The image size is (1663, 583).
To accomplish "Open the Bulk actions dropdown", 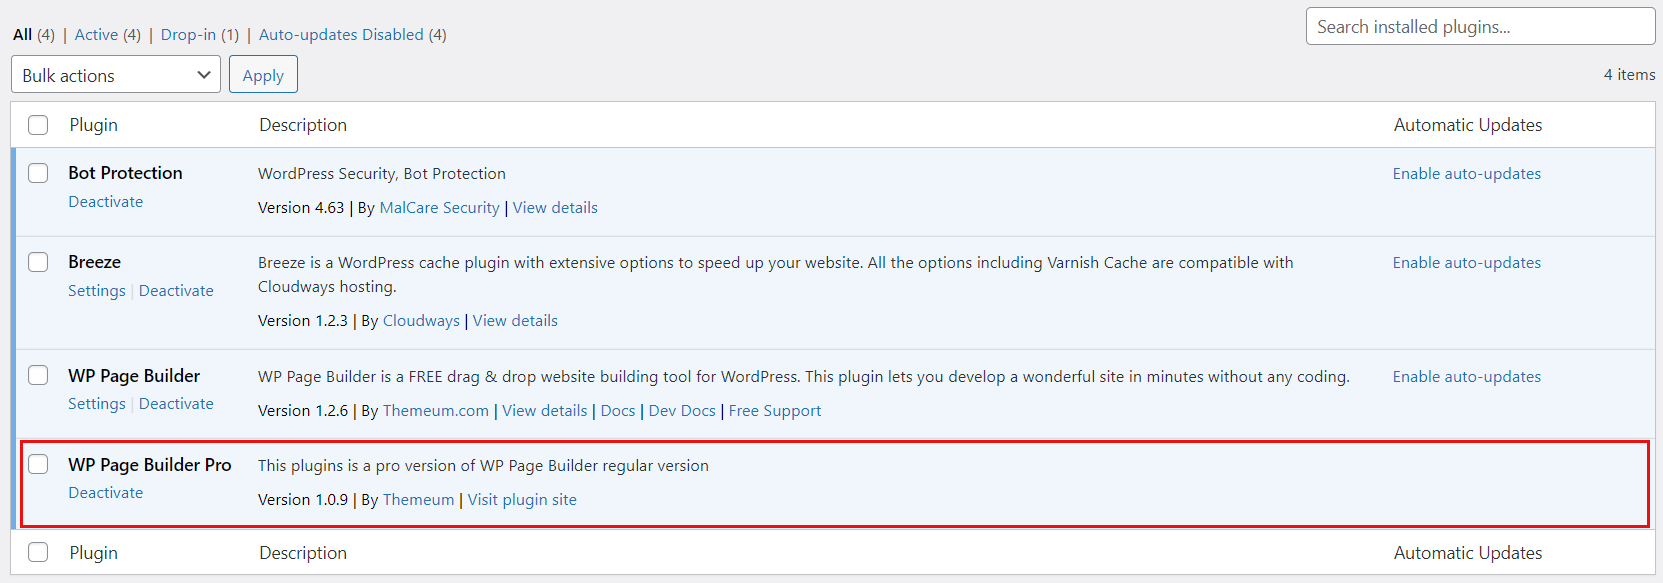I will pyautogui.click(x=116, y=75).
